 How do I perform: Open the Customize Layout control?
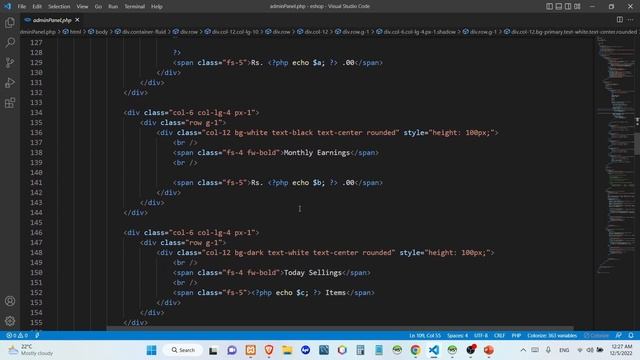click(x=577, y=6)
